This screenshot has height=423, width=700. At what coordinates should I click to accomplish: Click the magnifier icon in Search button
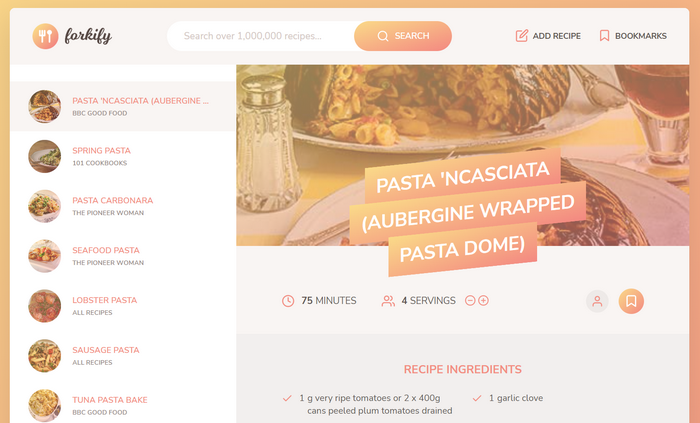(x=383, y=36)
